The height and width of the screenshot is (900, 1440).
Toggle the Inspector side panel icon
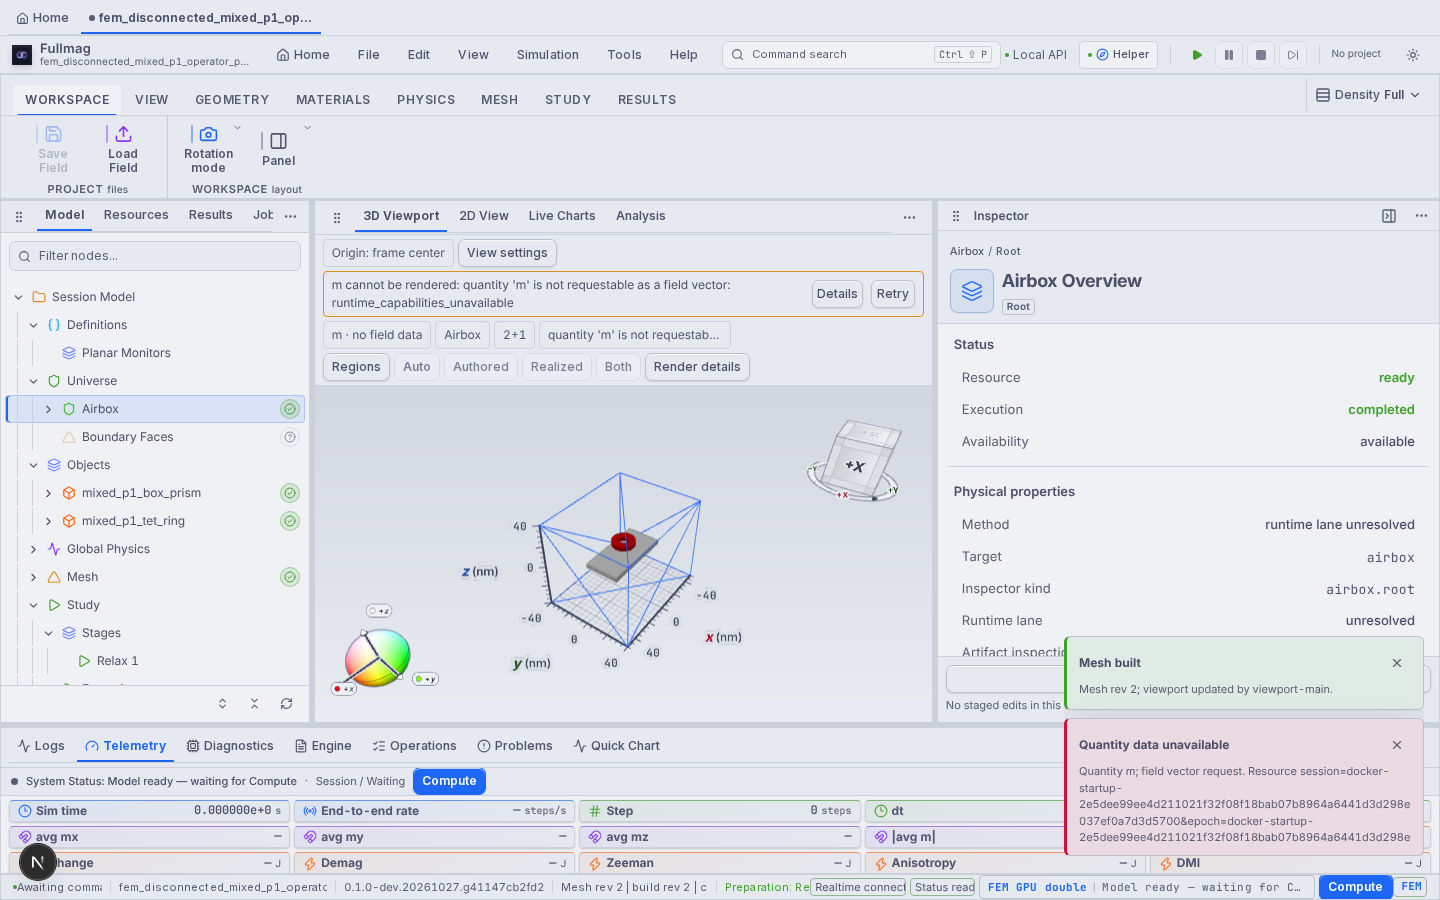point(1389,216)
